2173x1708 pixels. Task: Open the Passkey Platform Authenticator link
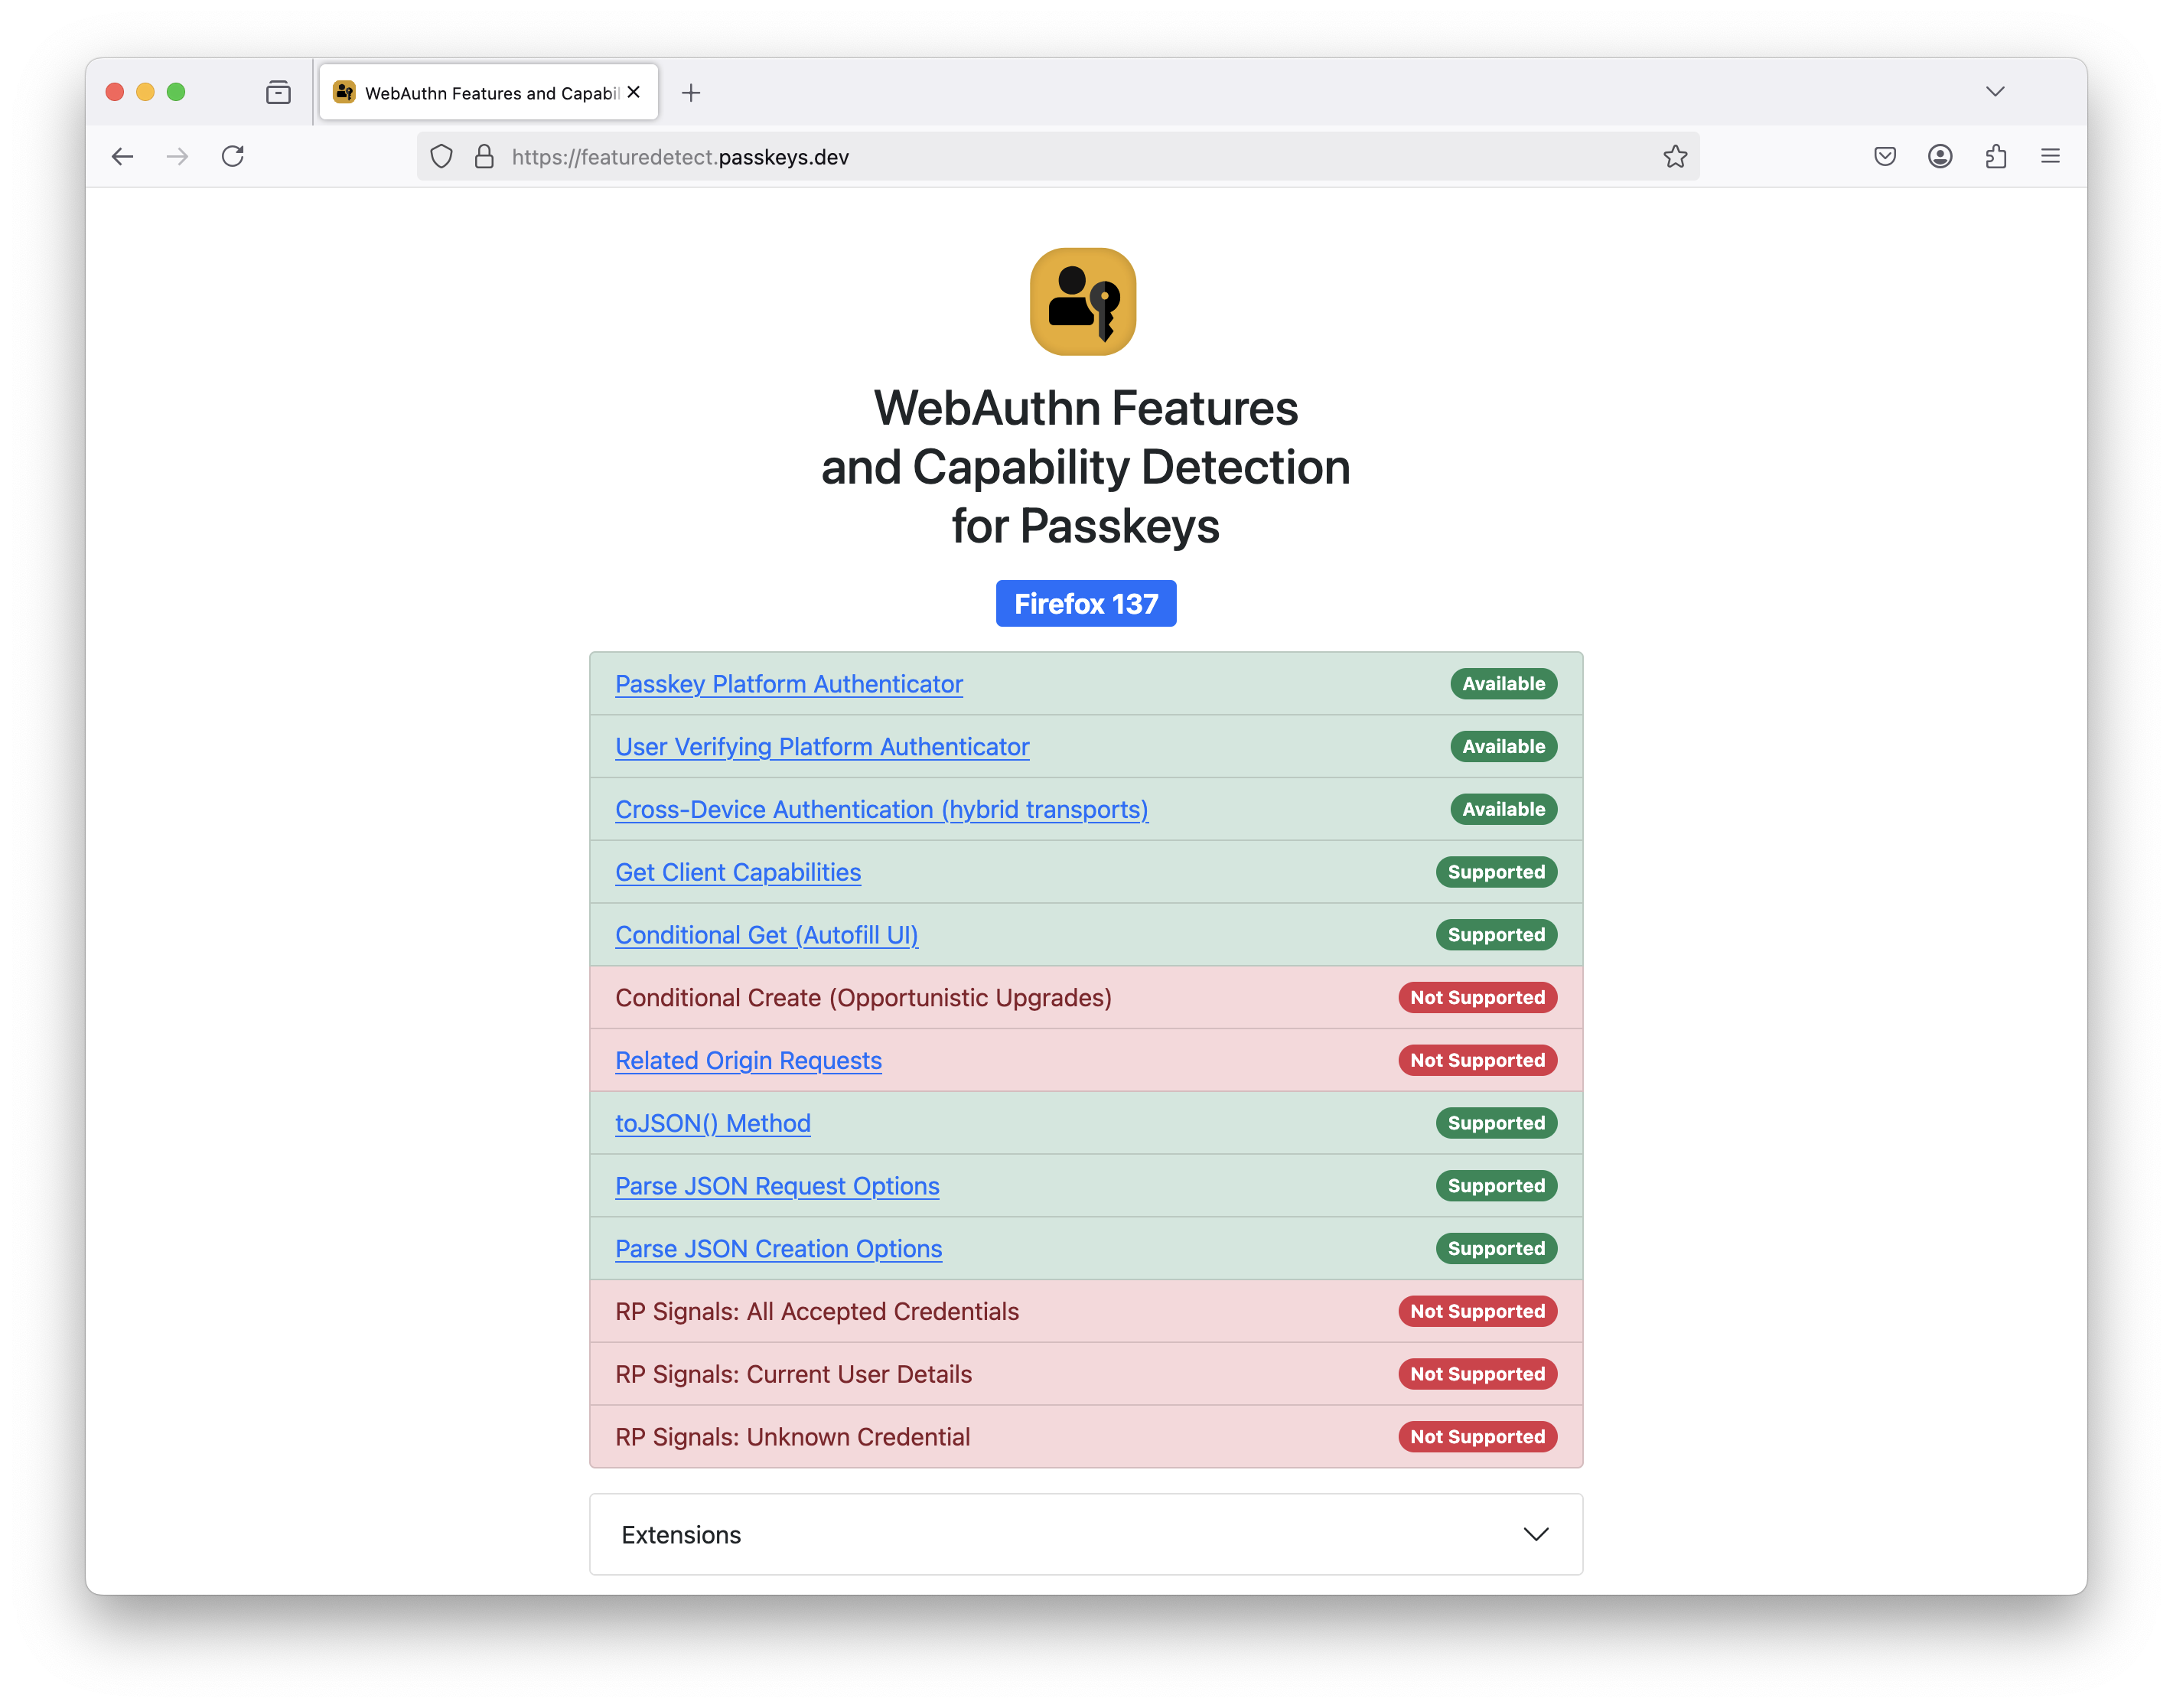789,684
